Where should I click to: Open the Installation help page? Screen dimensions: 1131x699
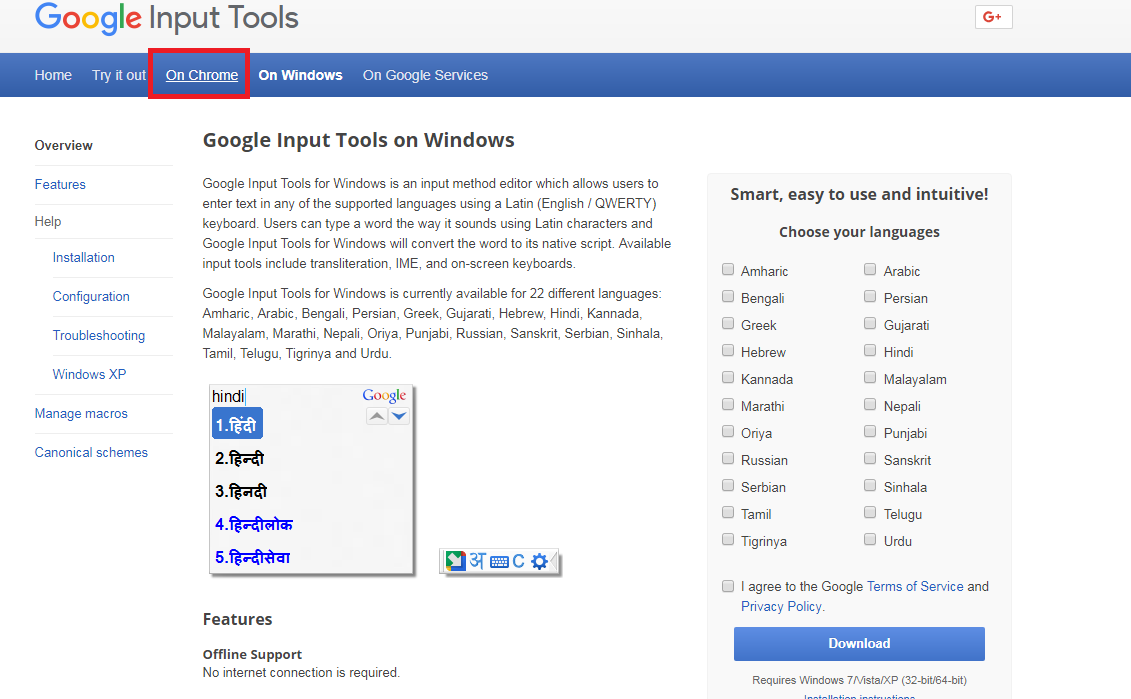pyautogui.click(x=84, y=258)
